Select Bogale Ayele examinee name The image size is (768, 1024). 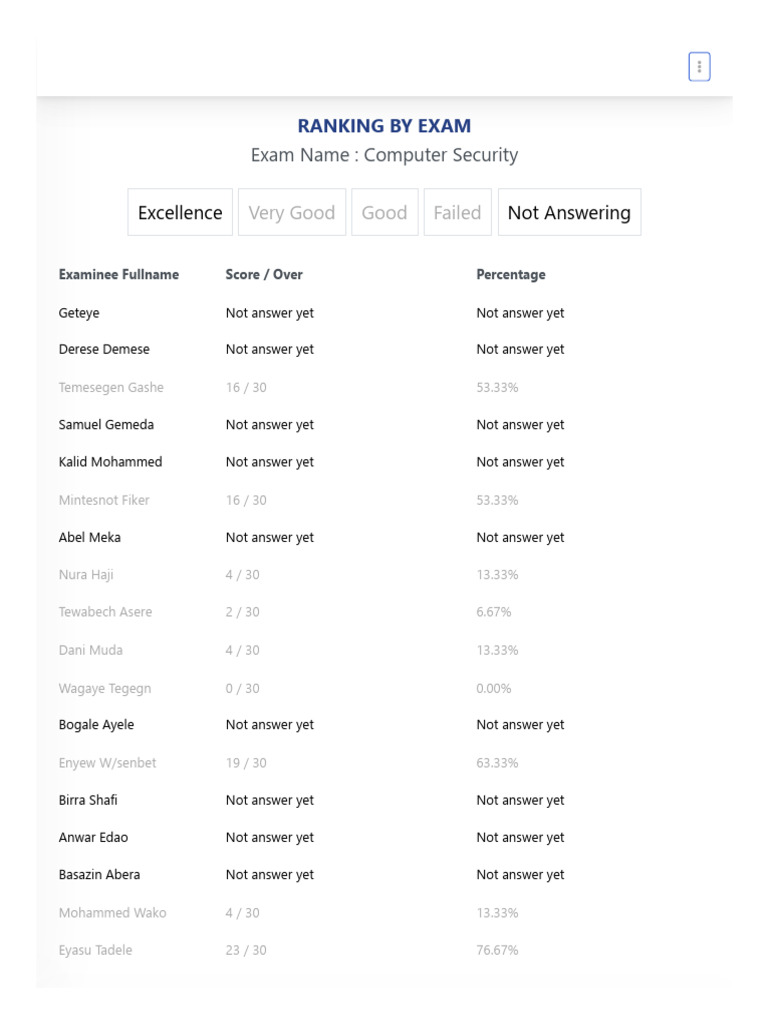click(96, 725)
